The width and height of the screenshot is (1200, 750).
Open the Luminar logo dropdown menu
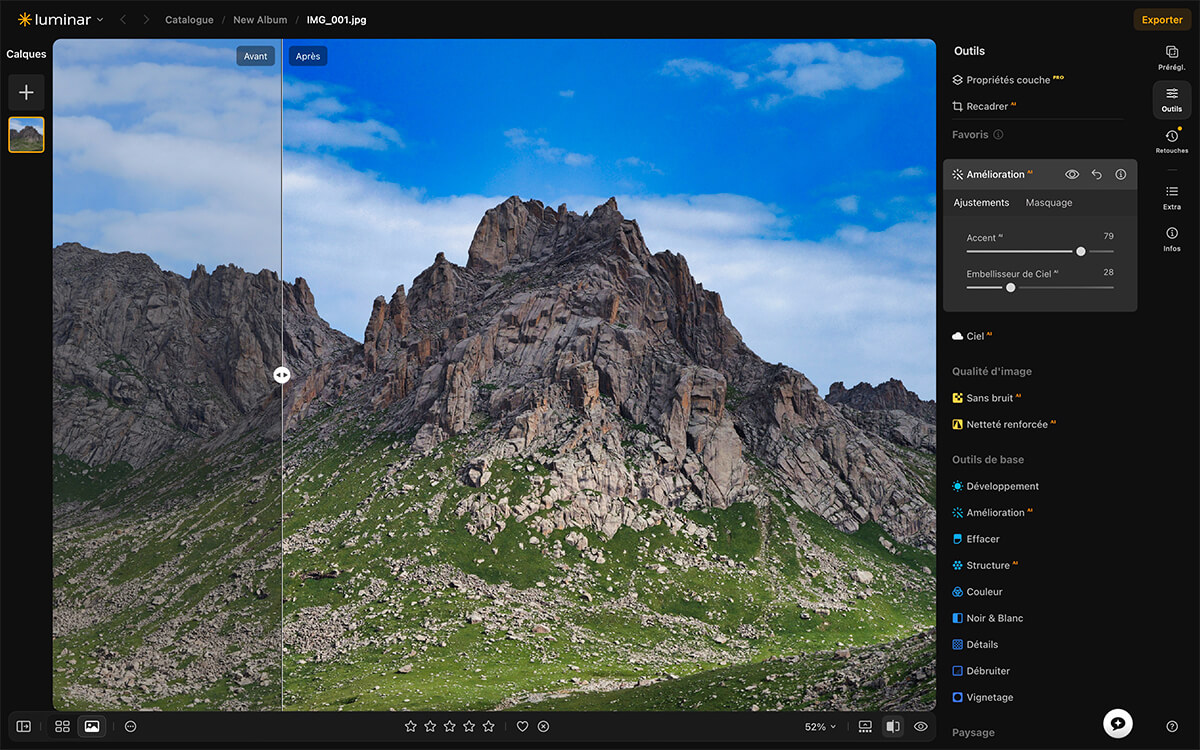[x=60, y=20]
